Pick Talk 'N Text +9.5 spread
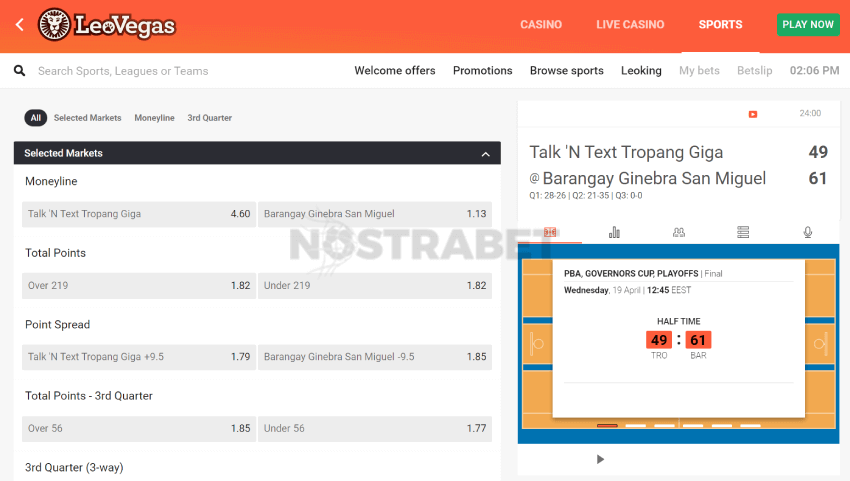 (x=139, y=357)
